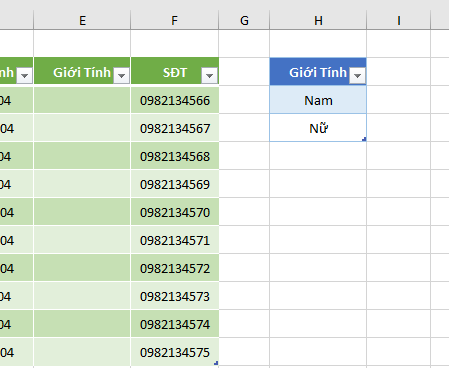449x368 pixels.
Task: Select cell with 0982134573
Action: tap(175, 296)
